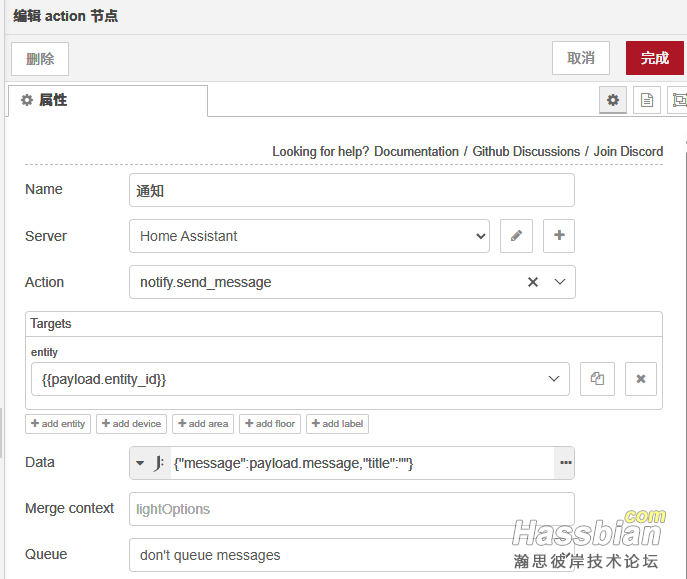Expand the entity target dropdown

(554, 379)
